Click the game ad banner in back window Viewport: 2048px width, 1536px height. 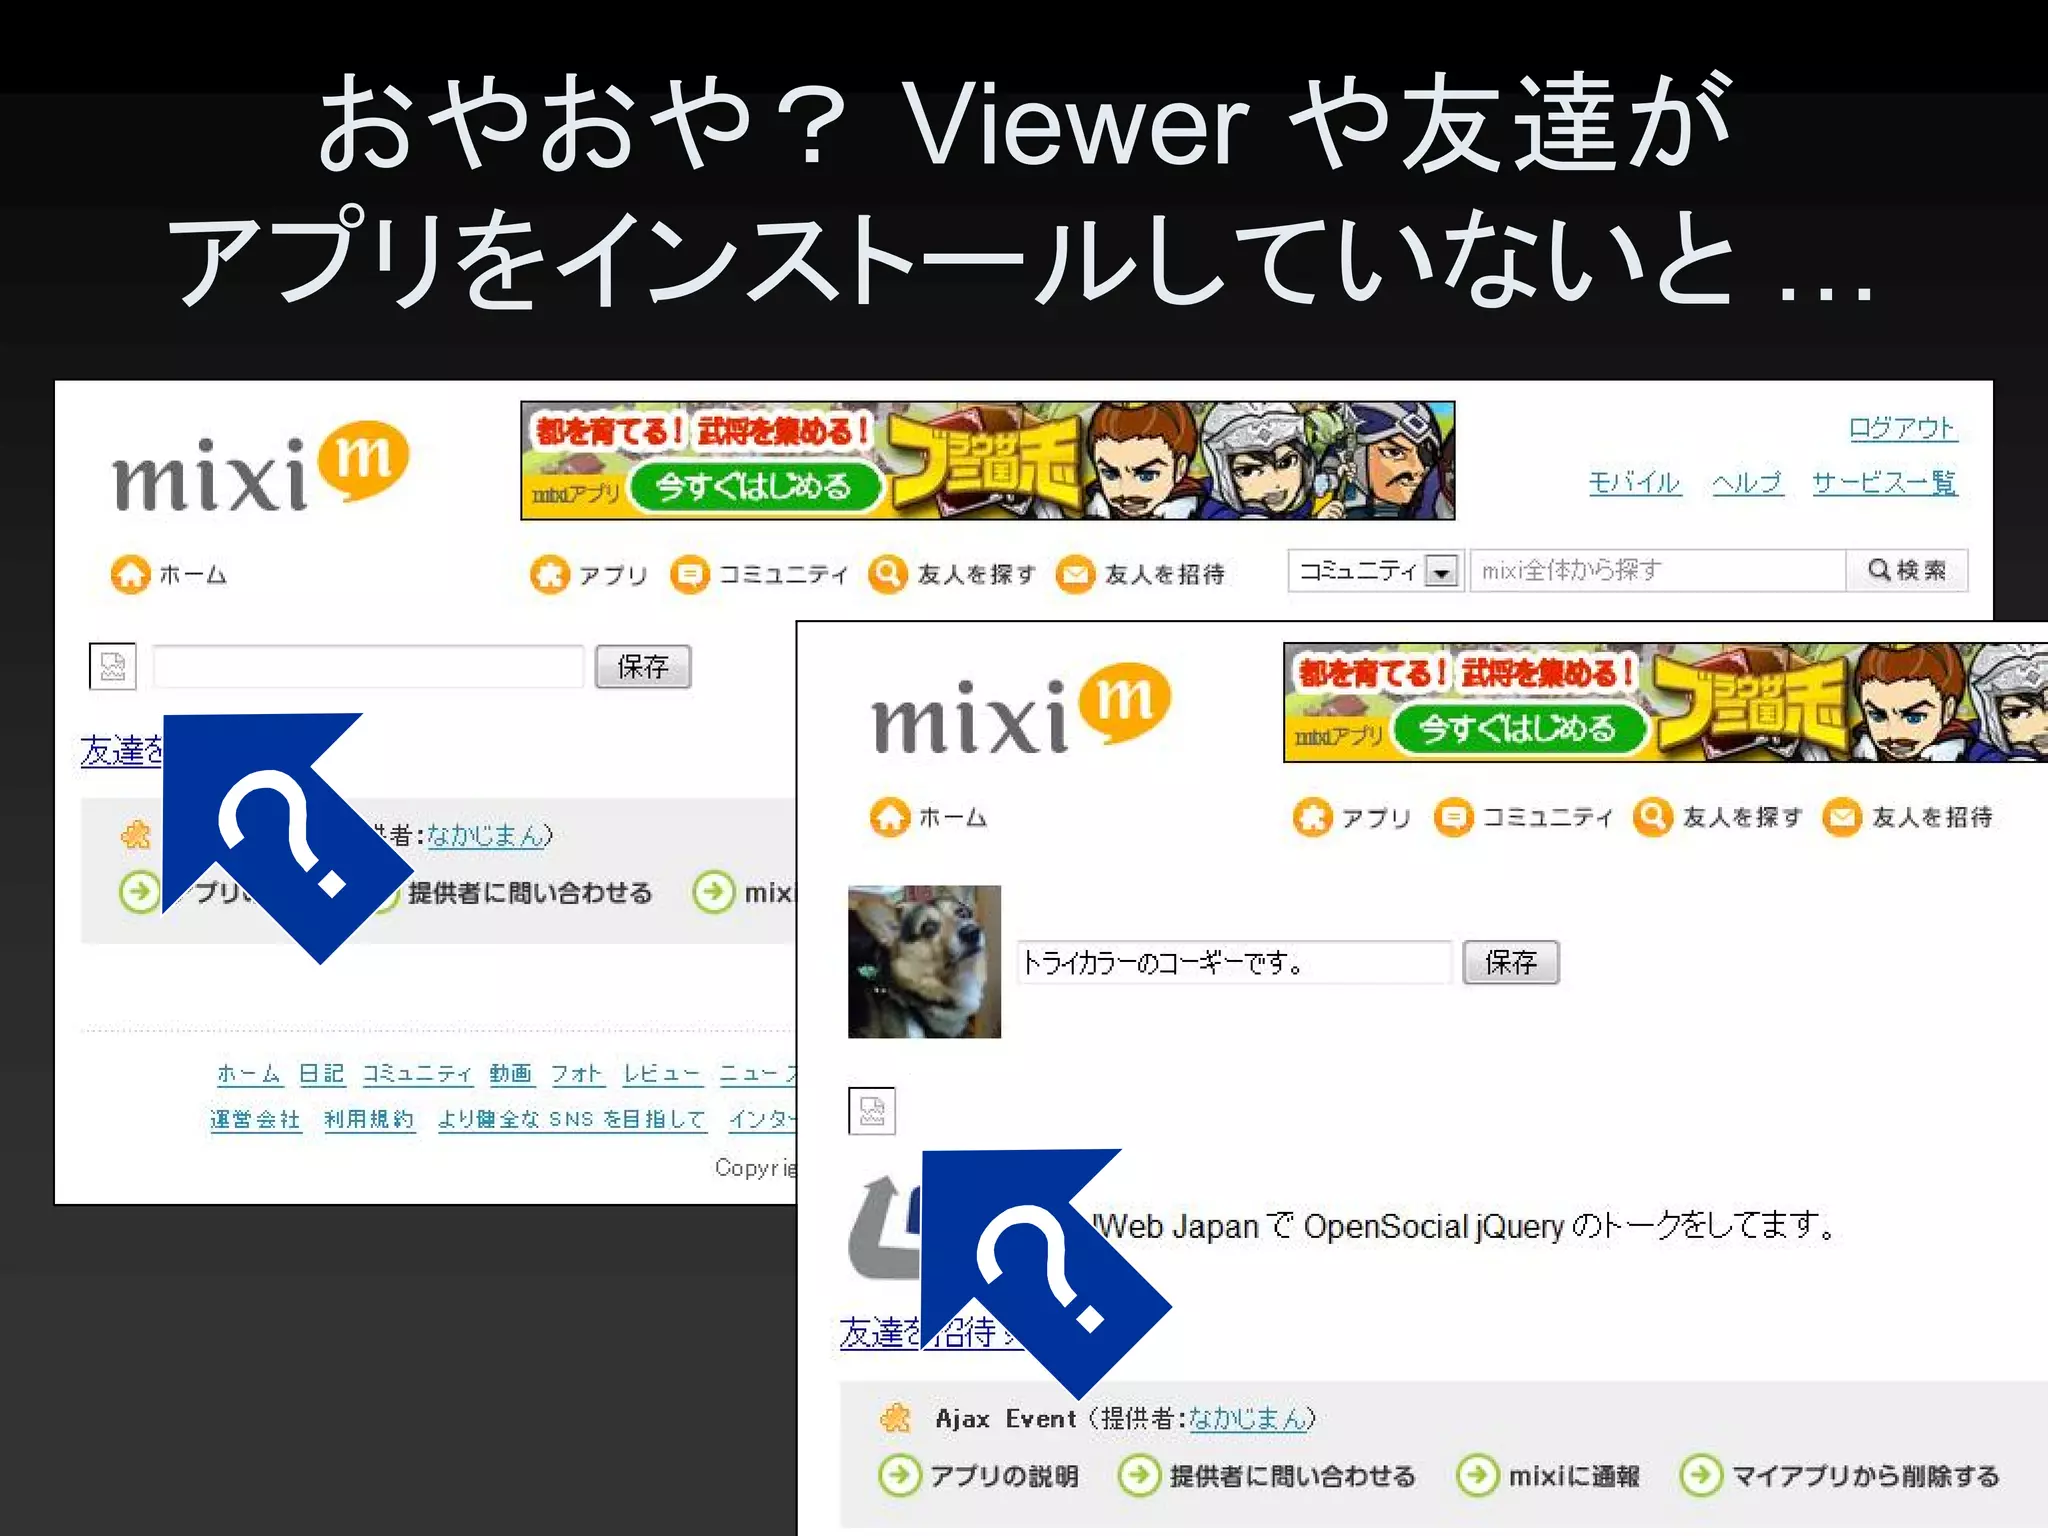pos(988,461)
